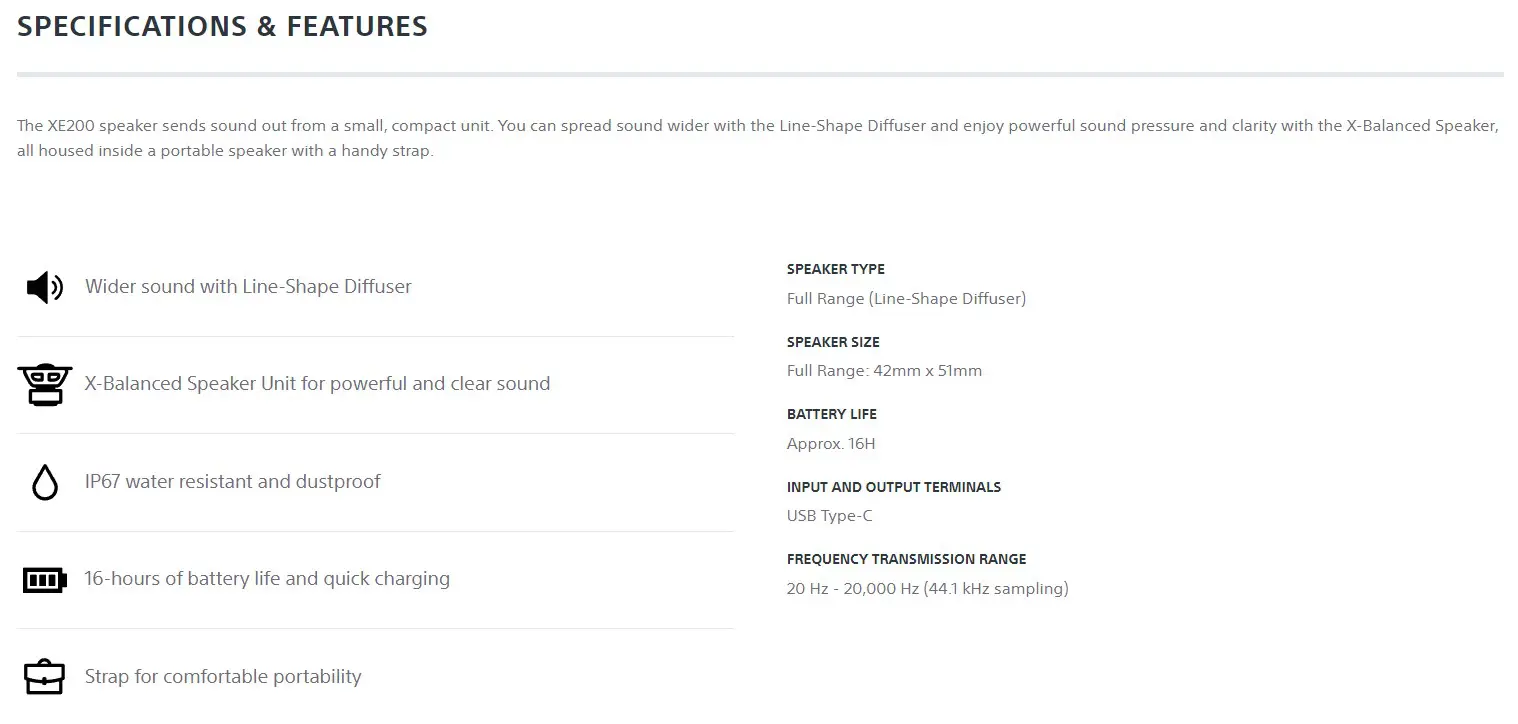The image size is (1518, 724).
Task: Click Strap for comfortable portability text
Action: (x=223, y=676)
